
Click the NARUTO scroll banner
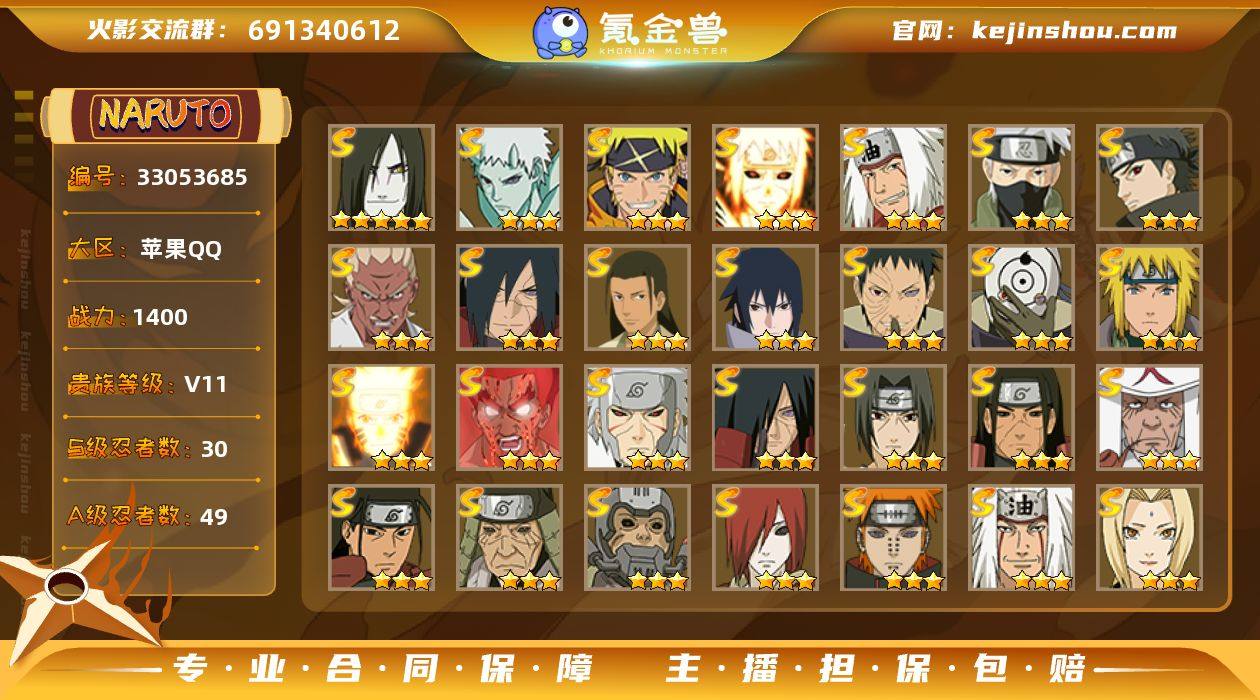tap(165, 114)
